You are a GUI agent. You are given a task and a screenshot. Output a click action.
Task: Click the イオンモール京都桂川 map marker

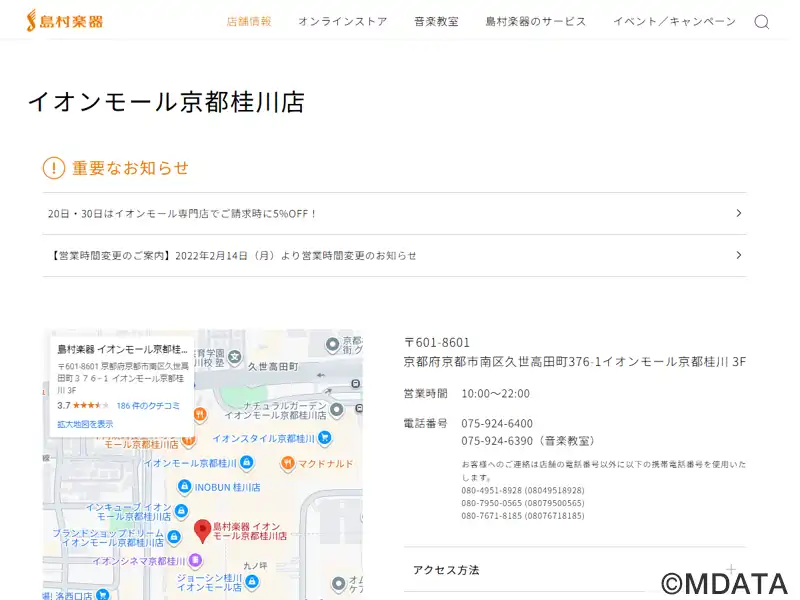(x=247, y=463)
